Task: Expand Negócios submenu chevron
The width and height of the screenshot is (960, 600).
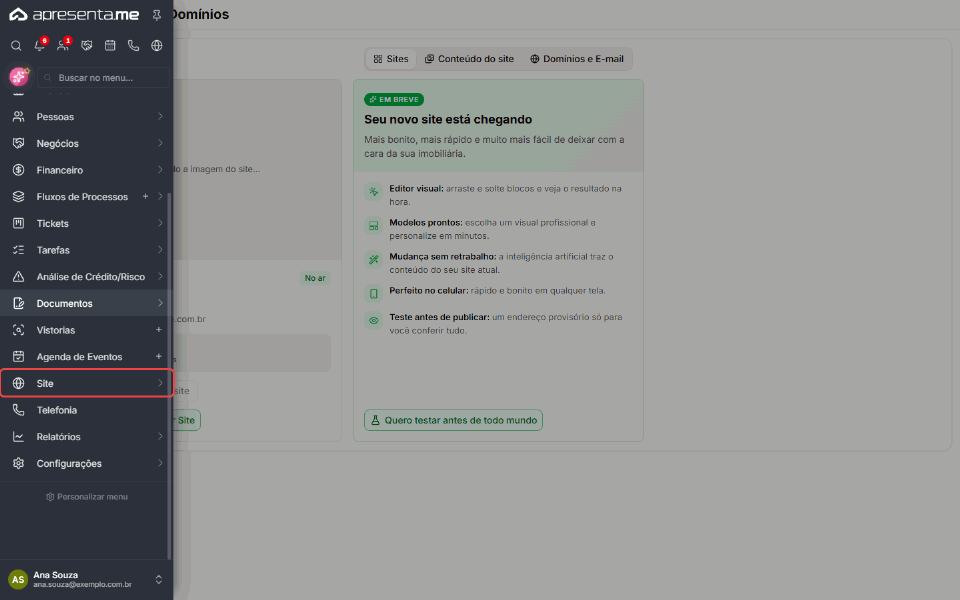Action: tap(160, 143)
